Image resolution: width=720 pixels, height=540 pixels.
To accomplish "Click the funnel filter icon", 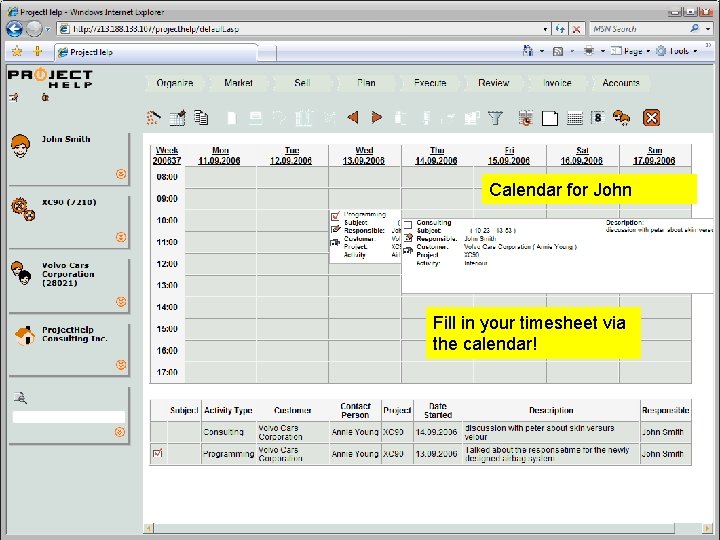I will click(x=495, y=118).
